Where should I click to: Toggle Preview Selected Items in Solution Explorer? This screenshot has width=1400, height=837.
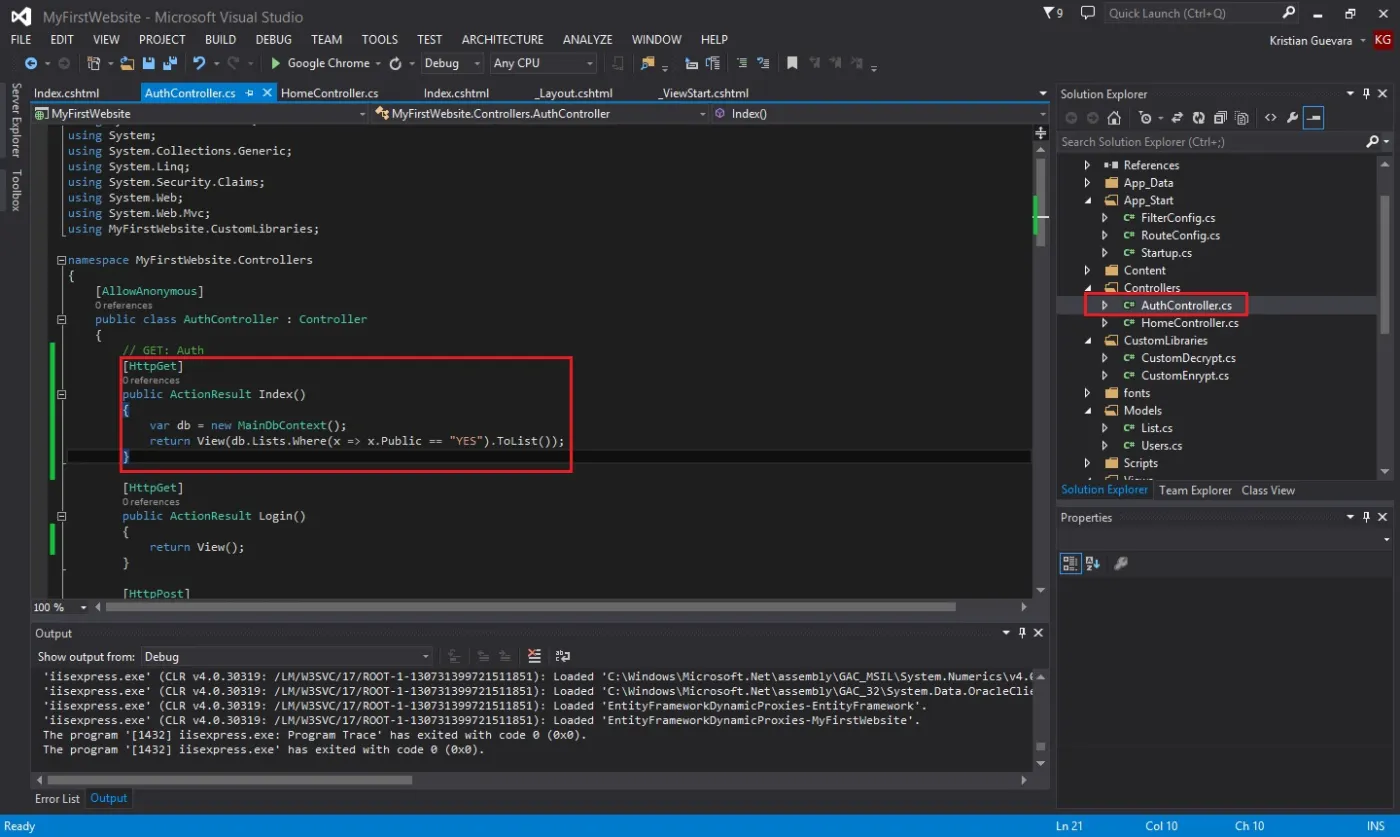(1314, 118)
